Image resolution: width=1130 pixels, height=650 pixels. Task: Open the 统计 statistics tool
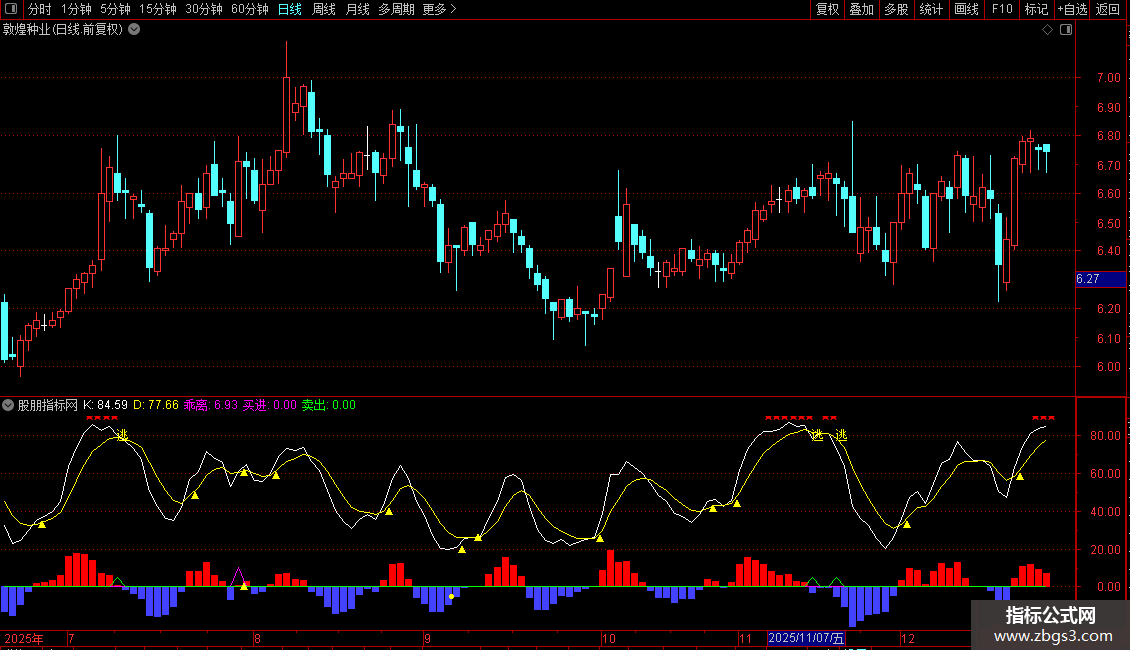point(931,9)
